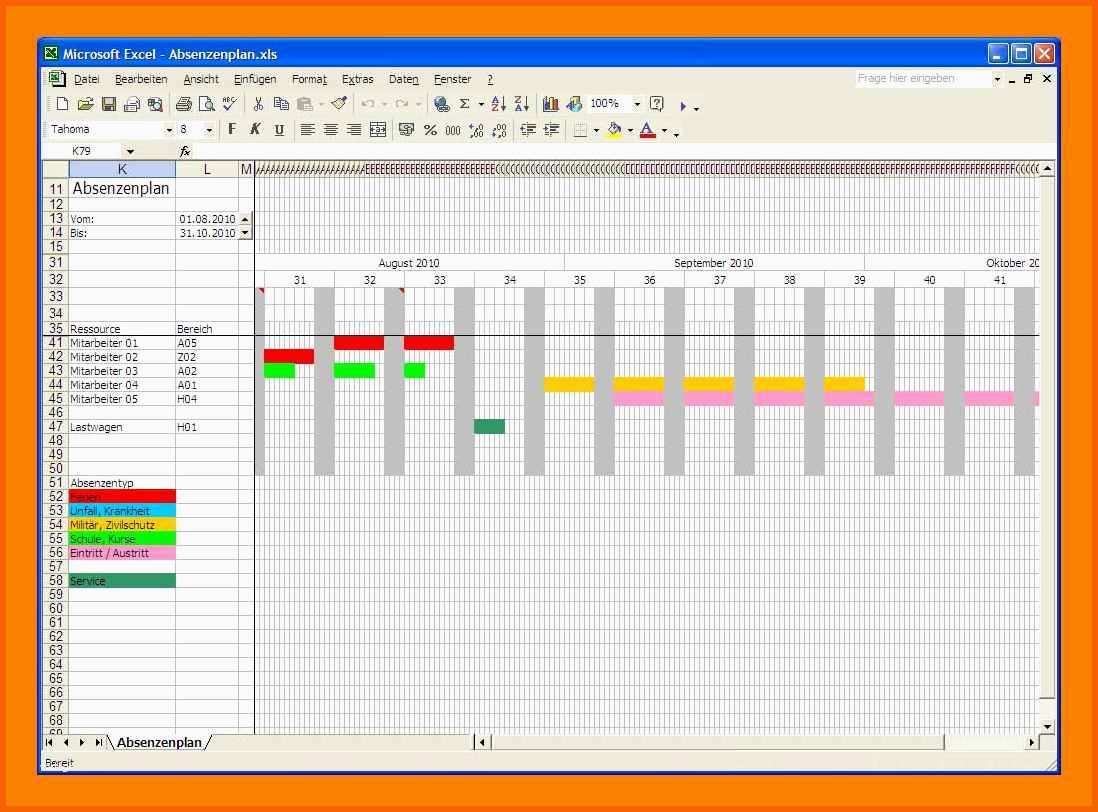
Task: Click the Copy icon in toolbar
Action: pos(282,104)
